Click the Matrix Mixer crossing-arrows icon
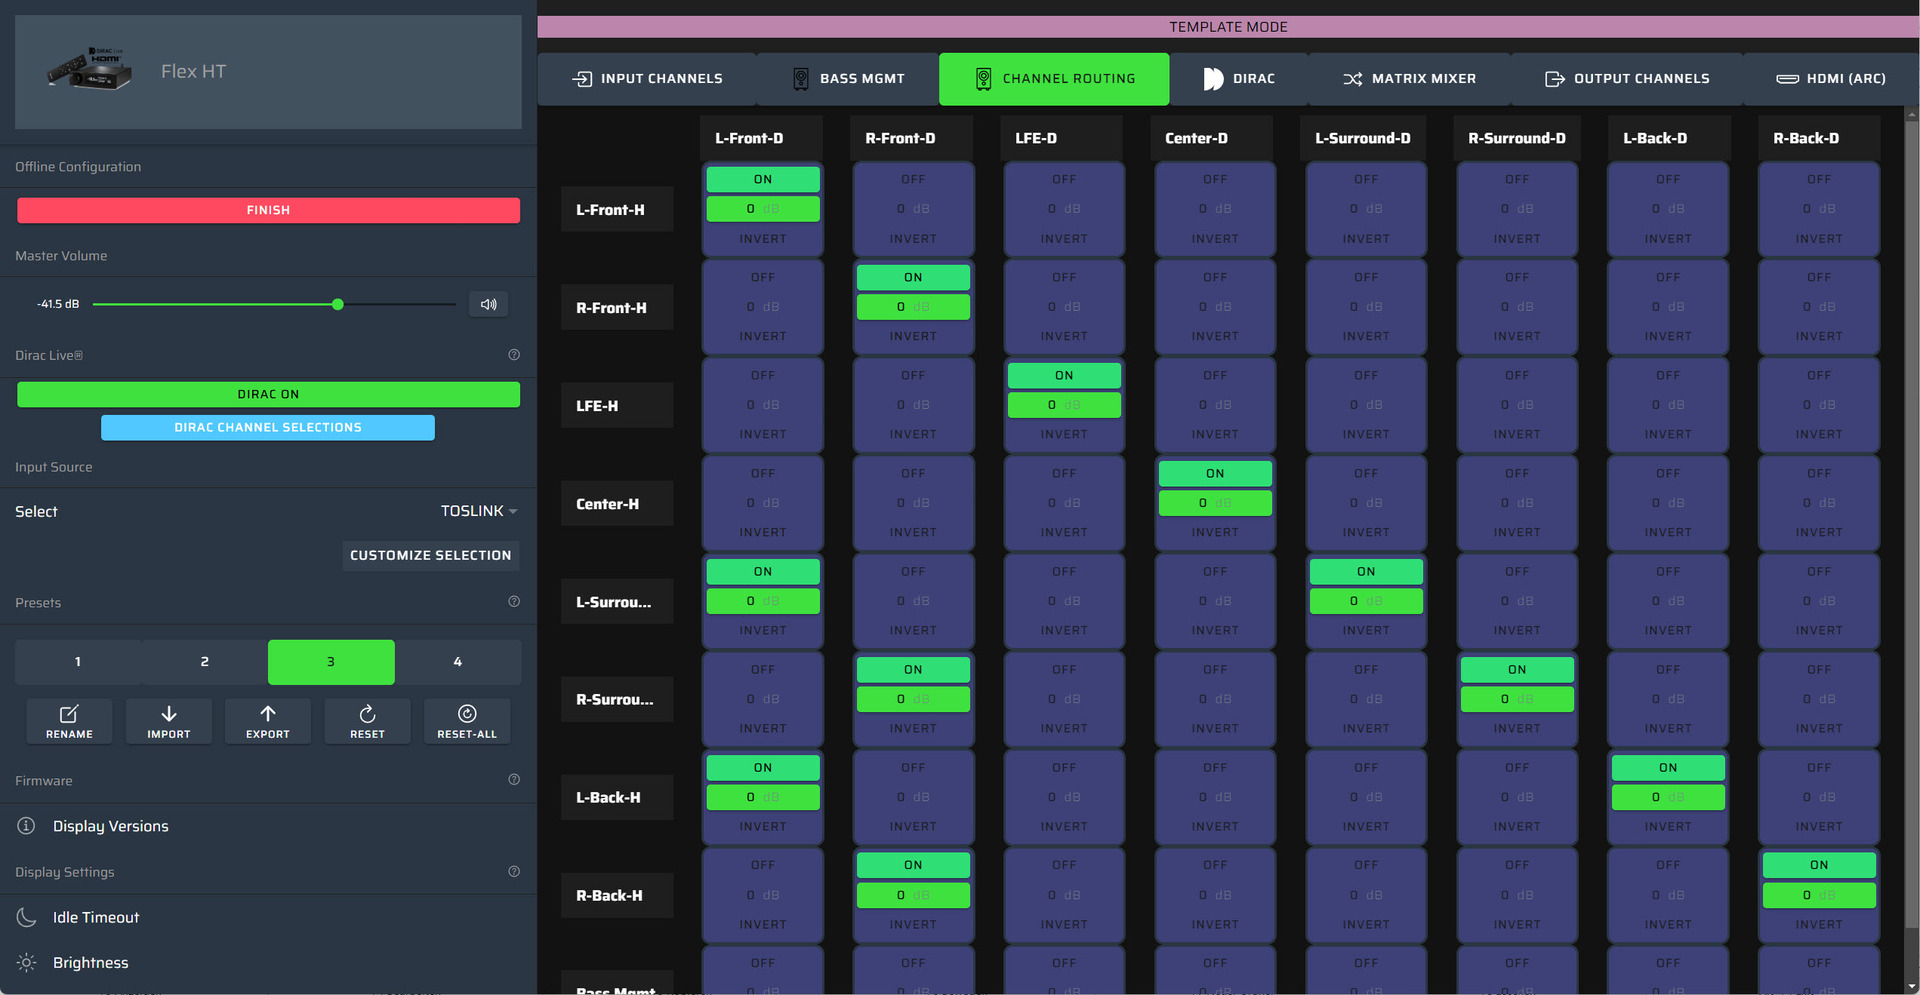 click(1353, 79)
